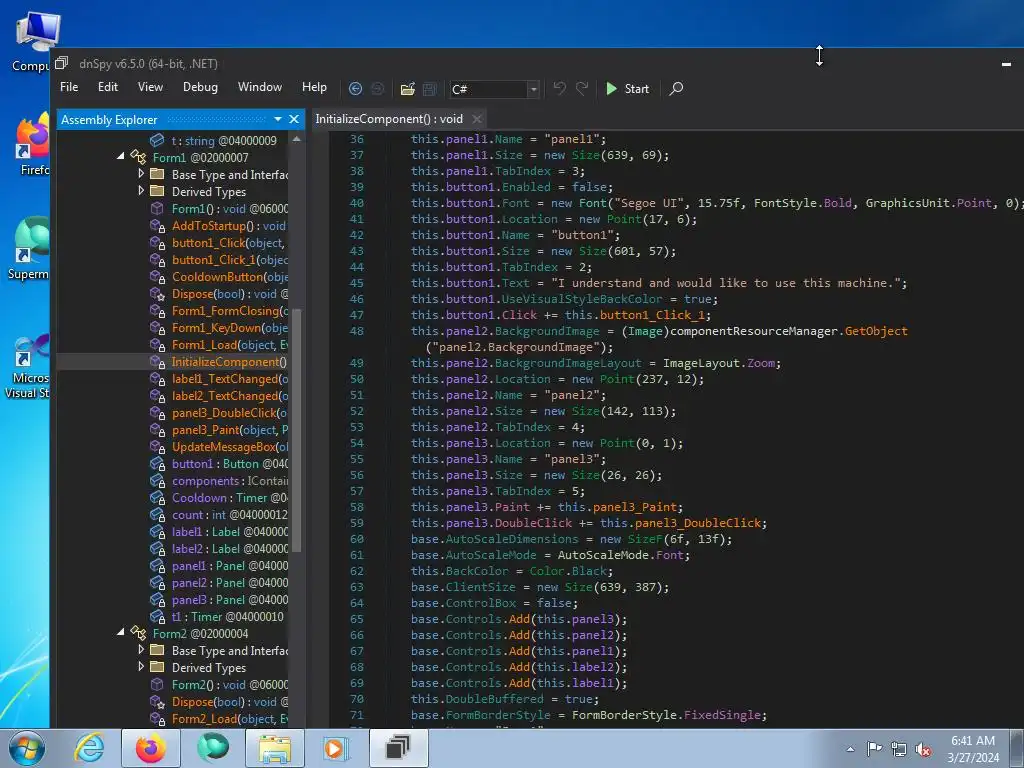Click the undo arrow in toolbar

(560, 88)
